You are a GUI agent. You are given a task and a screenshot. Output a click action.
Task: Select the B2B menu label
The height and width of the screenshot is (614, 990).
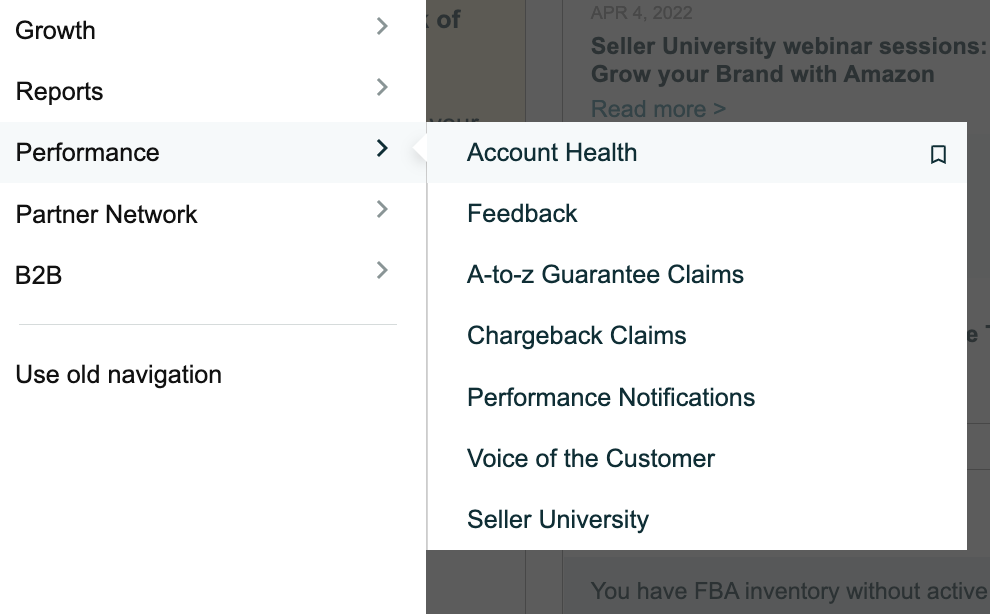point(39,275)
